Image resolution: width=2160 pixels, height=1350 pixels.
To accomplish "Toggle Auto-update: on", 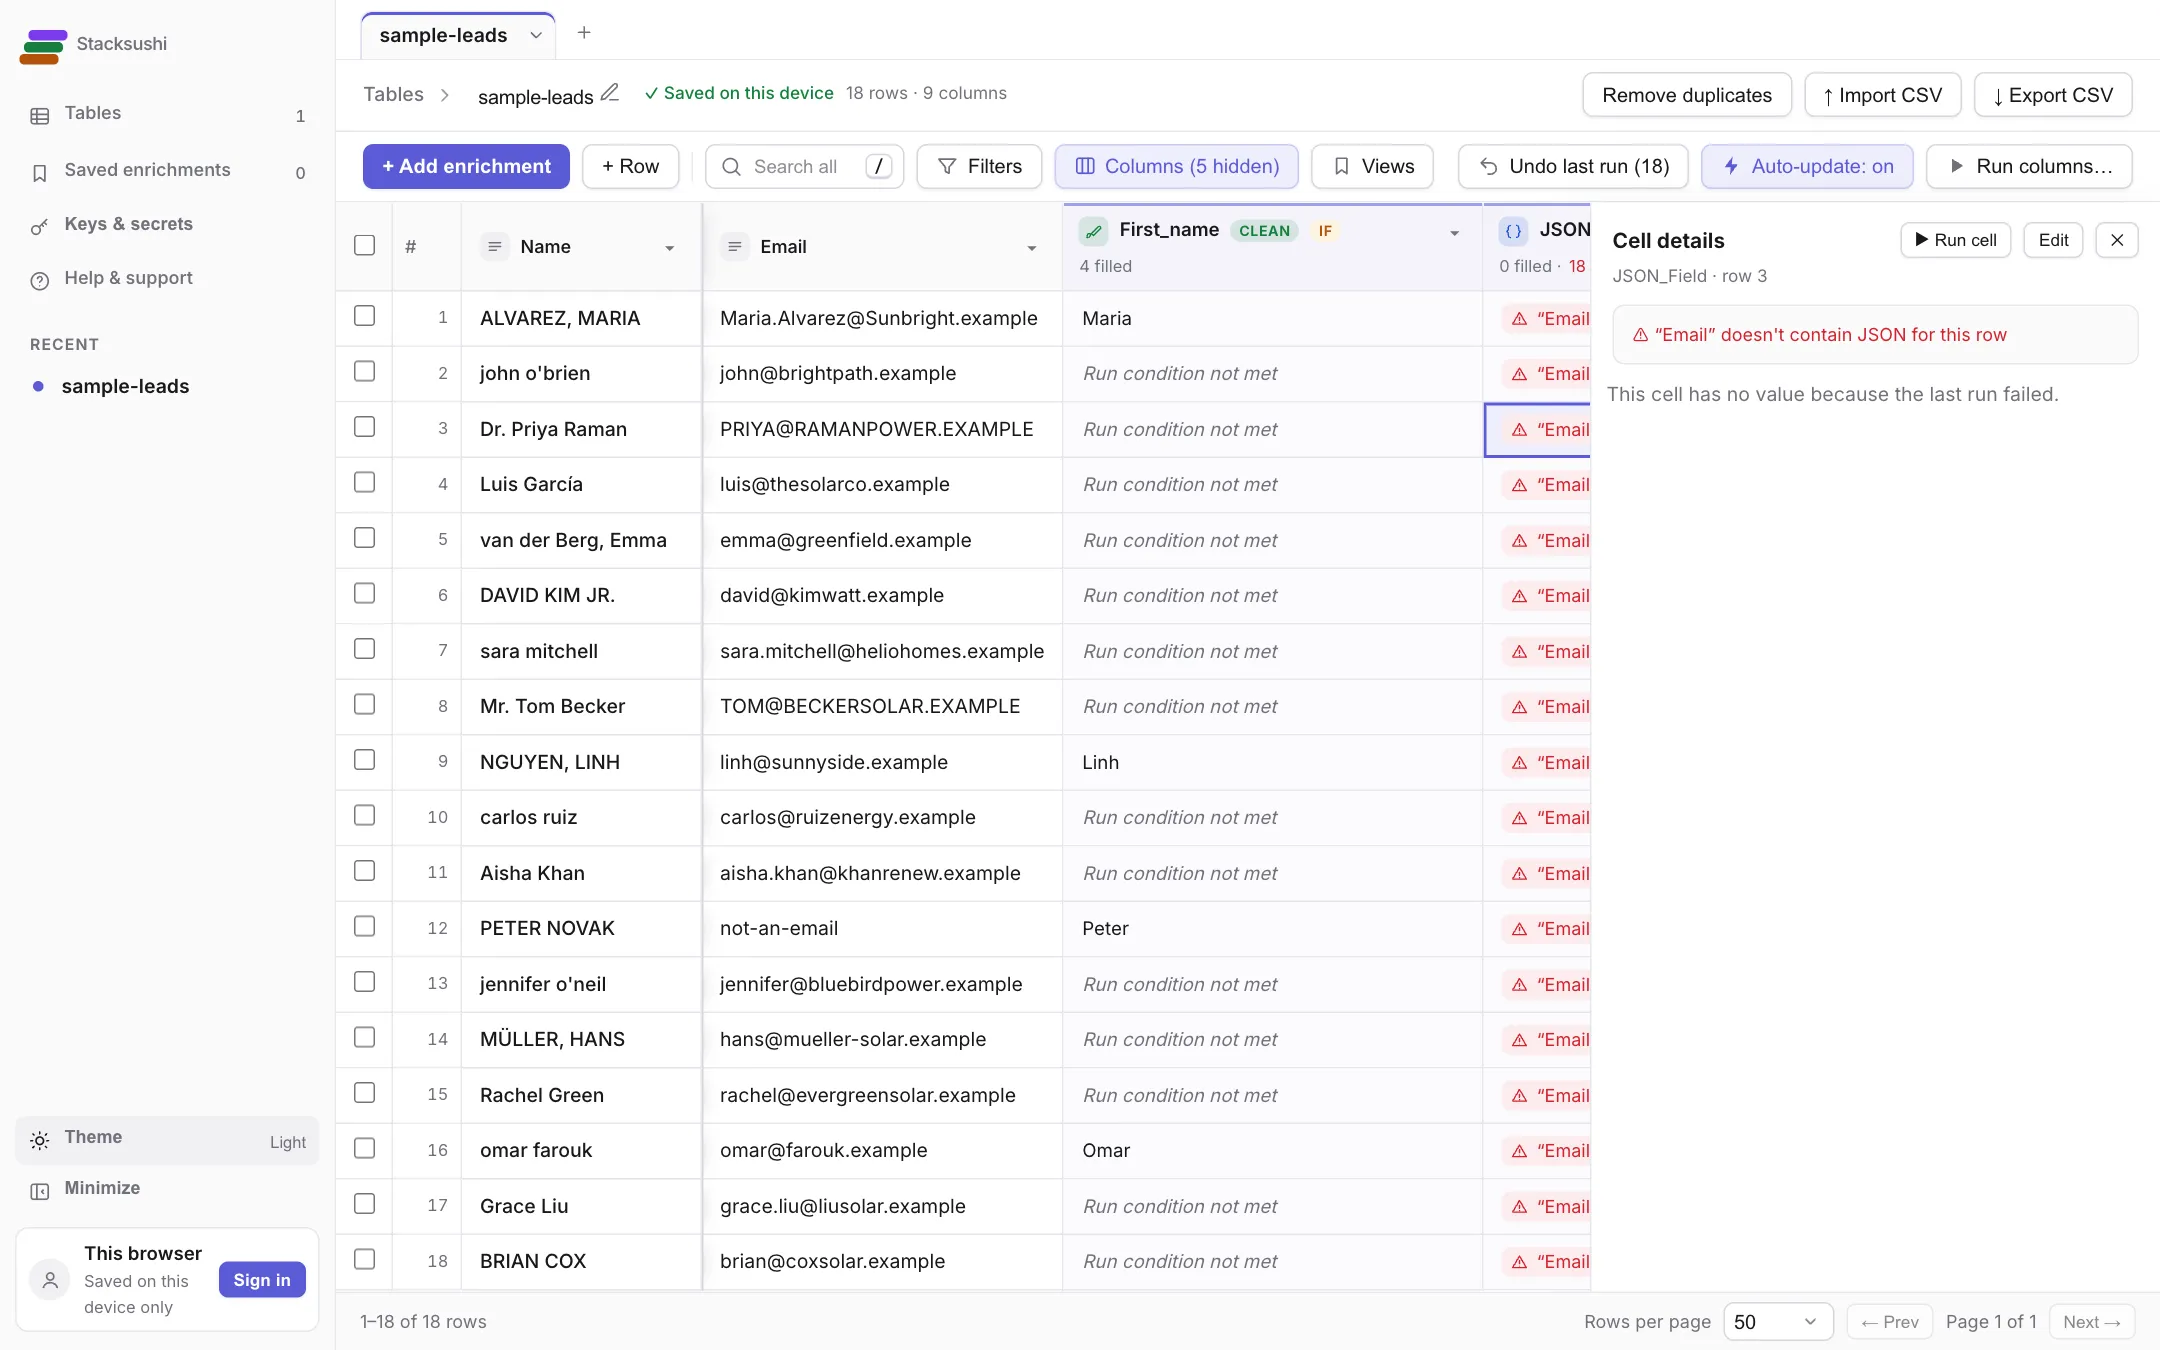I will click(x=1807, y=166).
